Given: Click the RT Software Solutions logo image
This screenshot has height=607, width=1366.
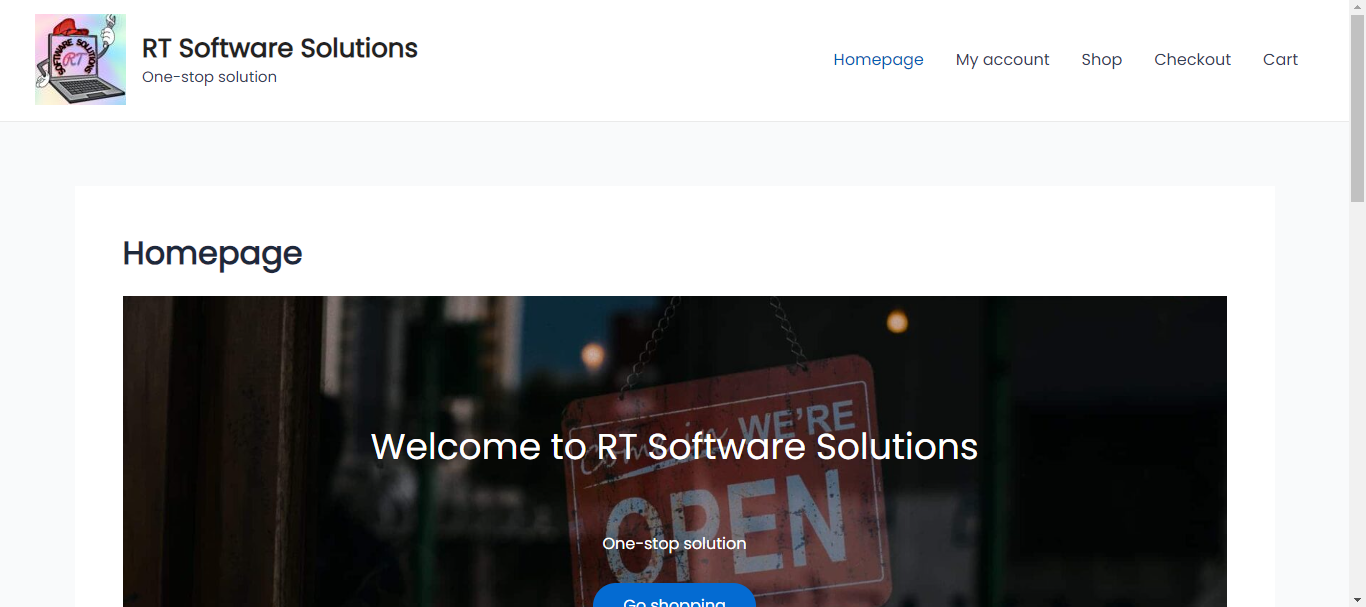Looking at the screenshot, I should pyautogui.click(x=80, y=60).
